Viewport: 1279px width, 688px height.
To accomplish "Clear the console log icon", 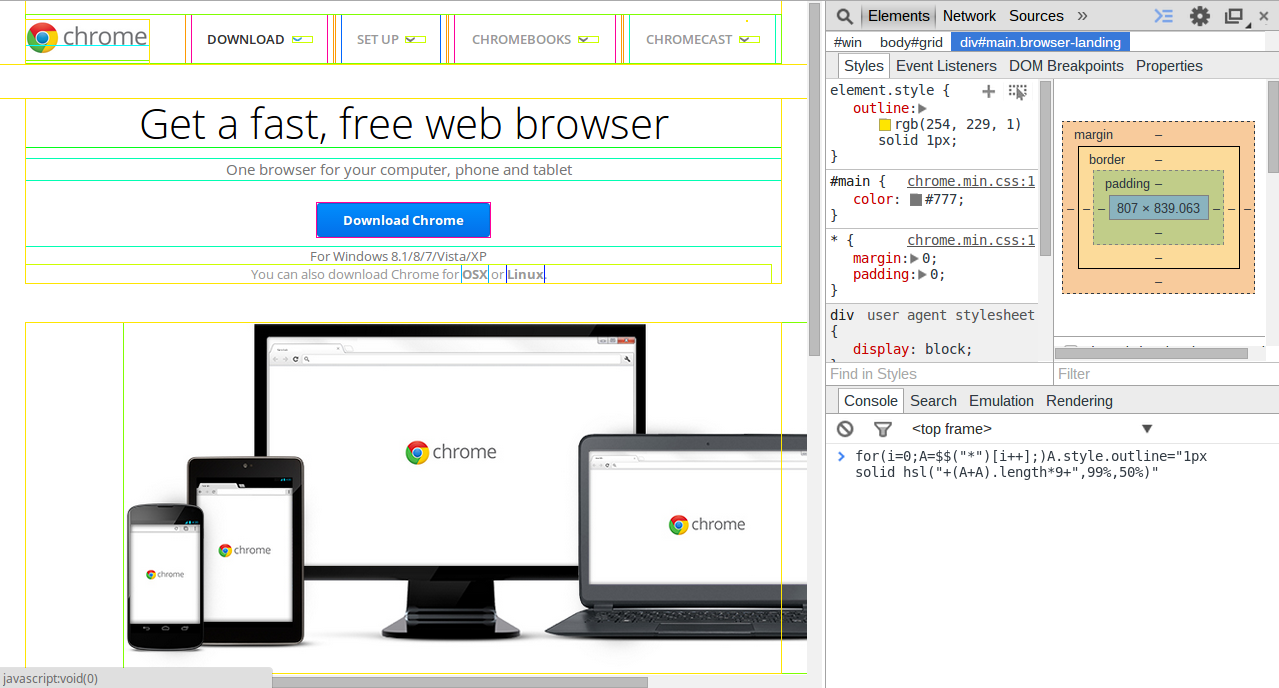I will (846, 429).
